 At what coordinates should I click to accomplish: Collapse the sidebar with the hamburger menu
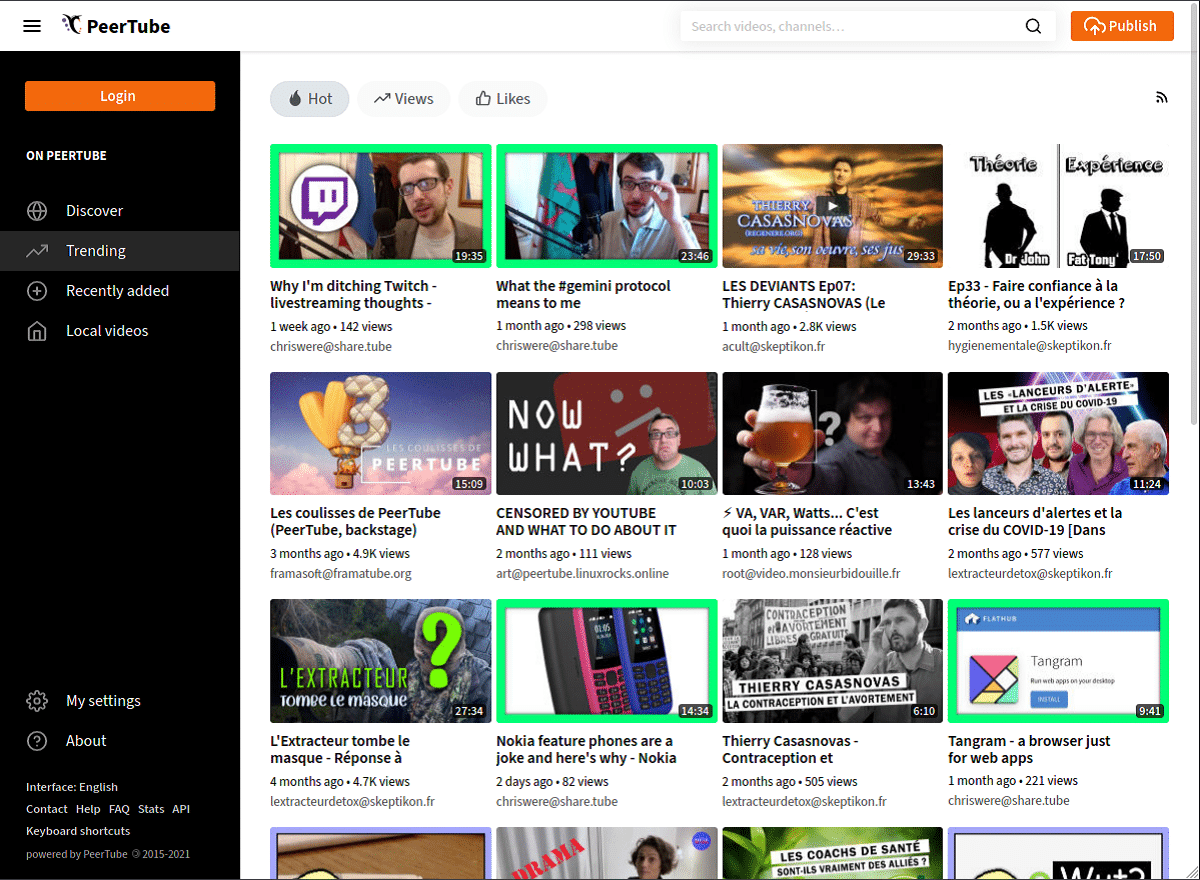click(31, 26)
